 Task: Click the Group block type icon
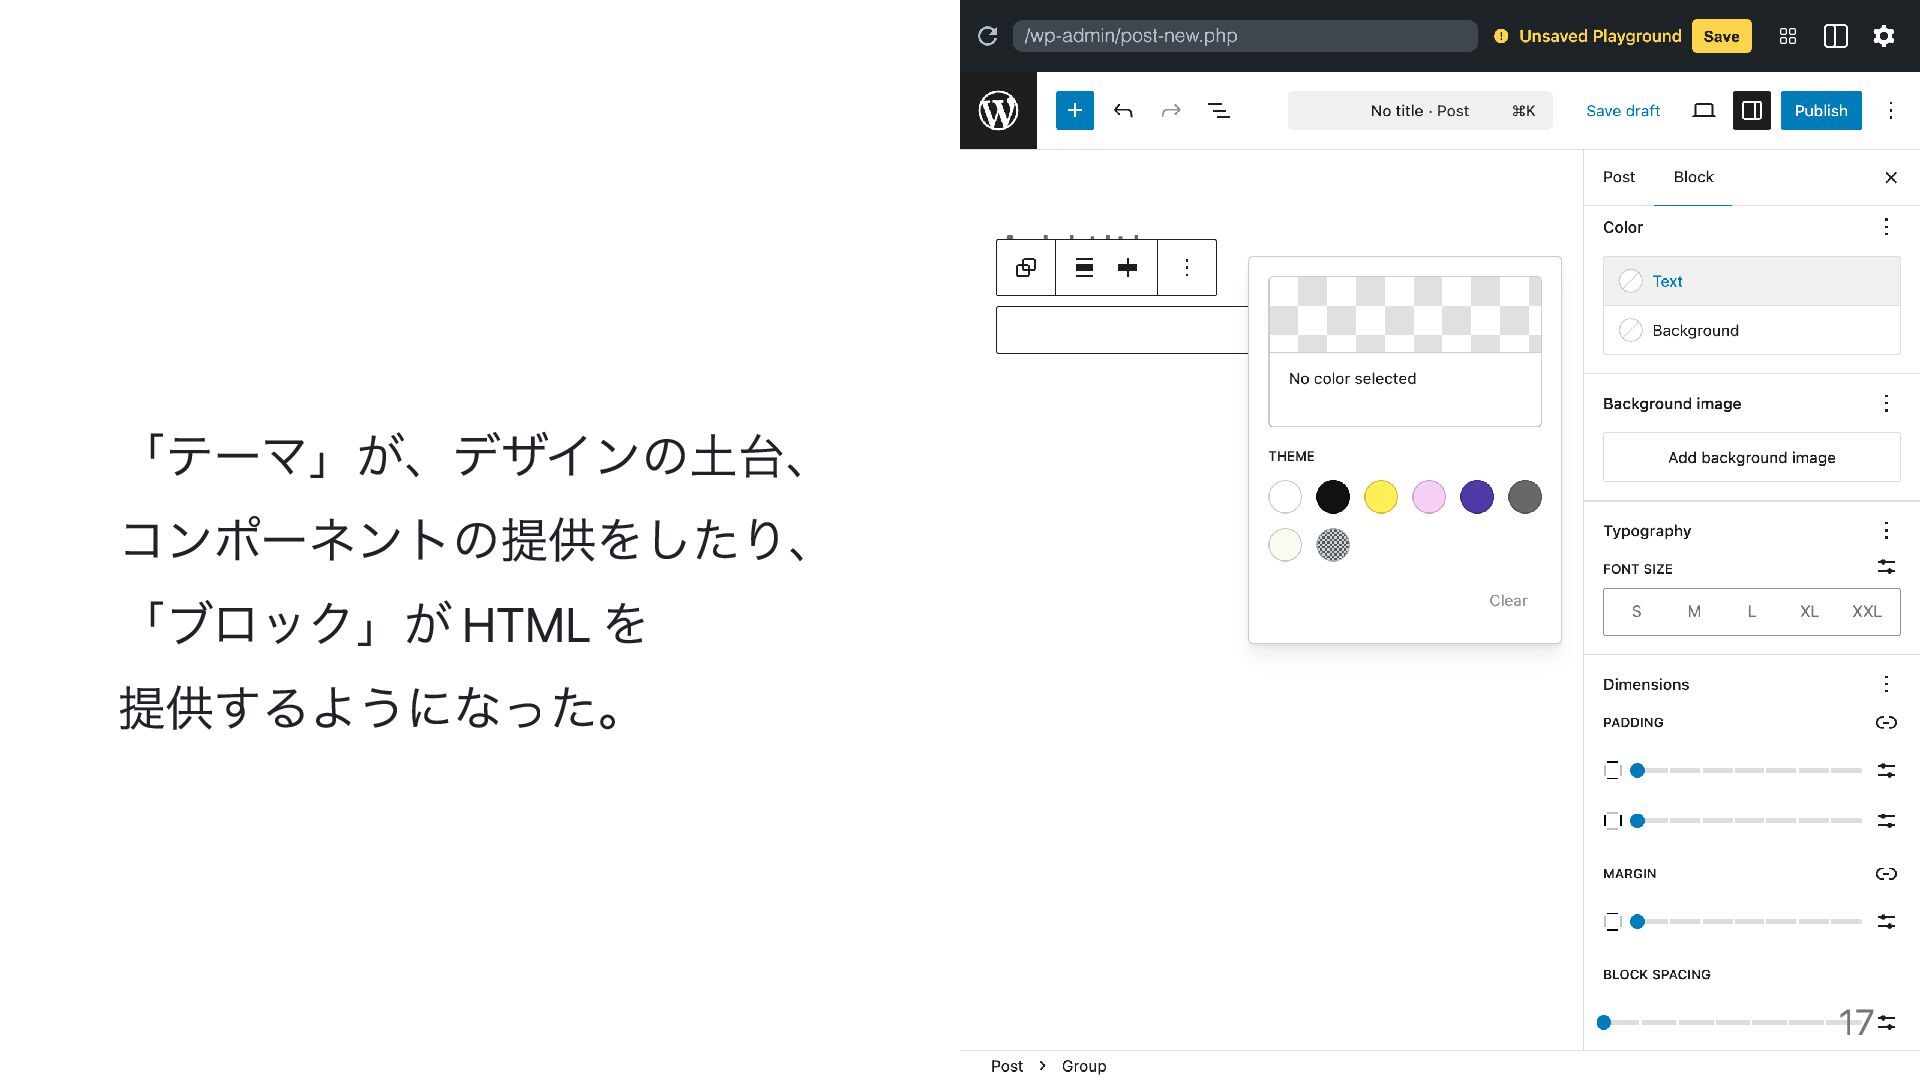coord(1025,267)
